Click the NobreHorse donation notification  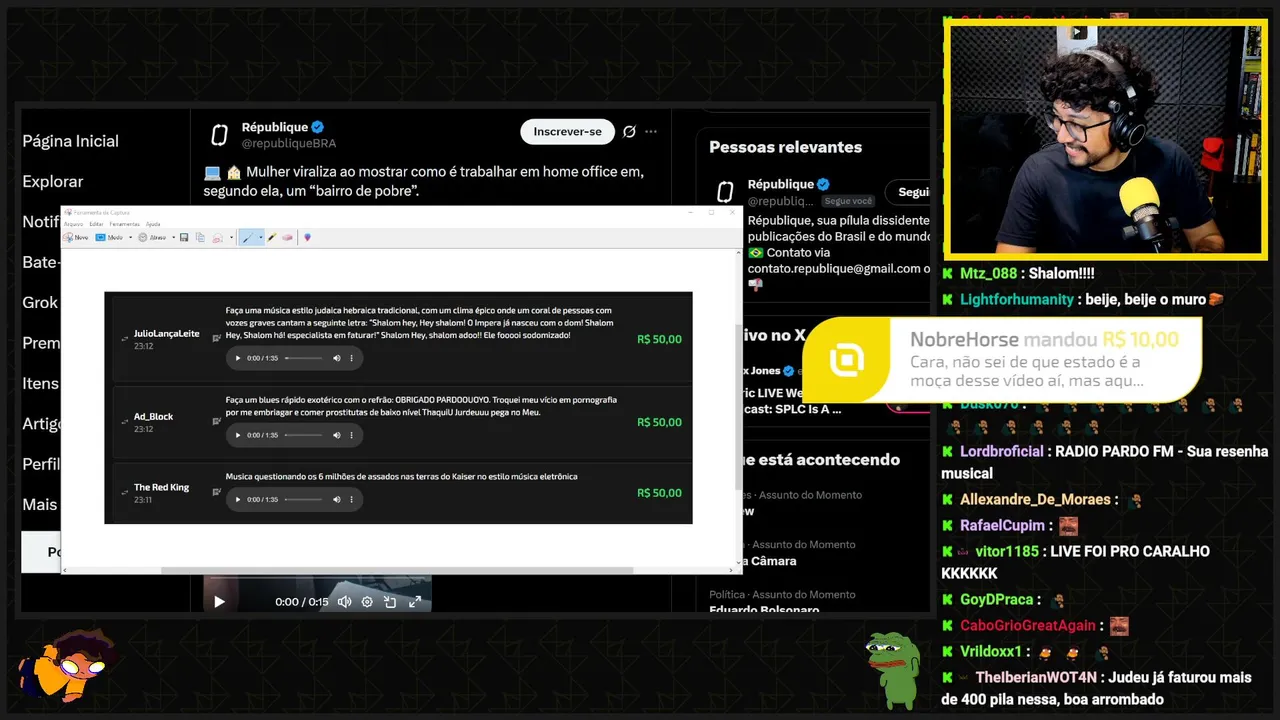pos(1001,360)
